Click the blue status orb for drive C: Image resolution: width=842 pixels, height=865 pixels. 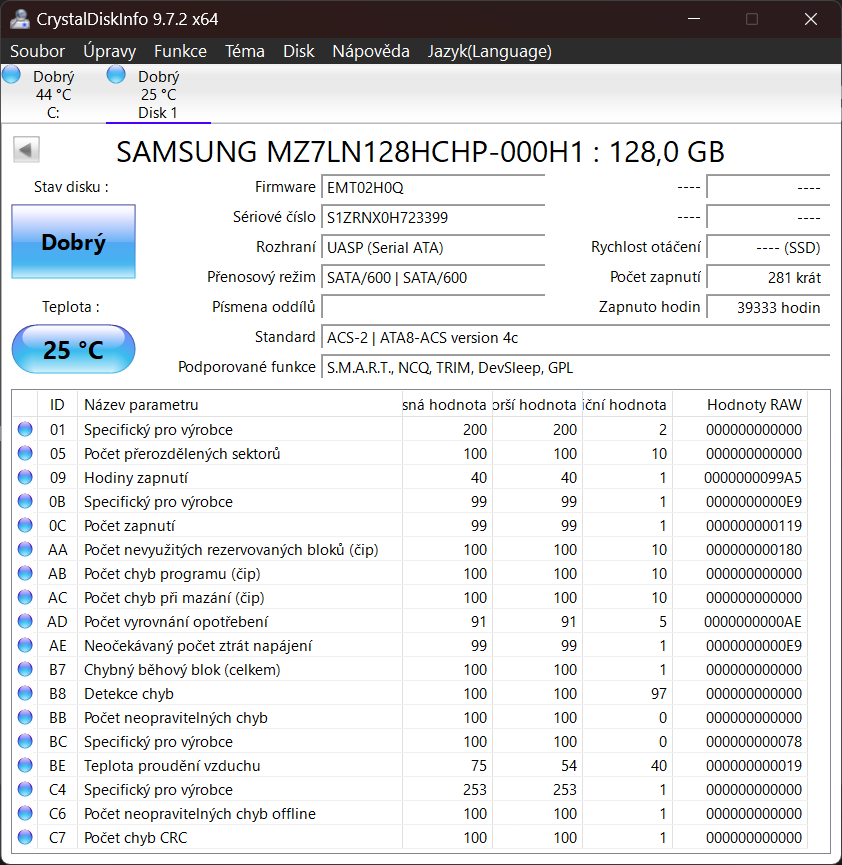coord(12,75)
